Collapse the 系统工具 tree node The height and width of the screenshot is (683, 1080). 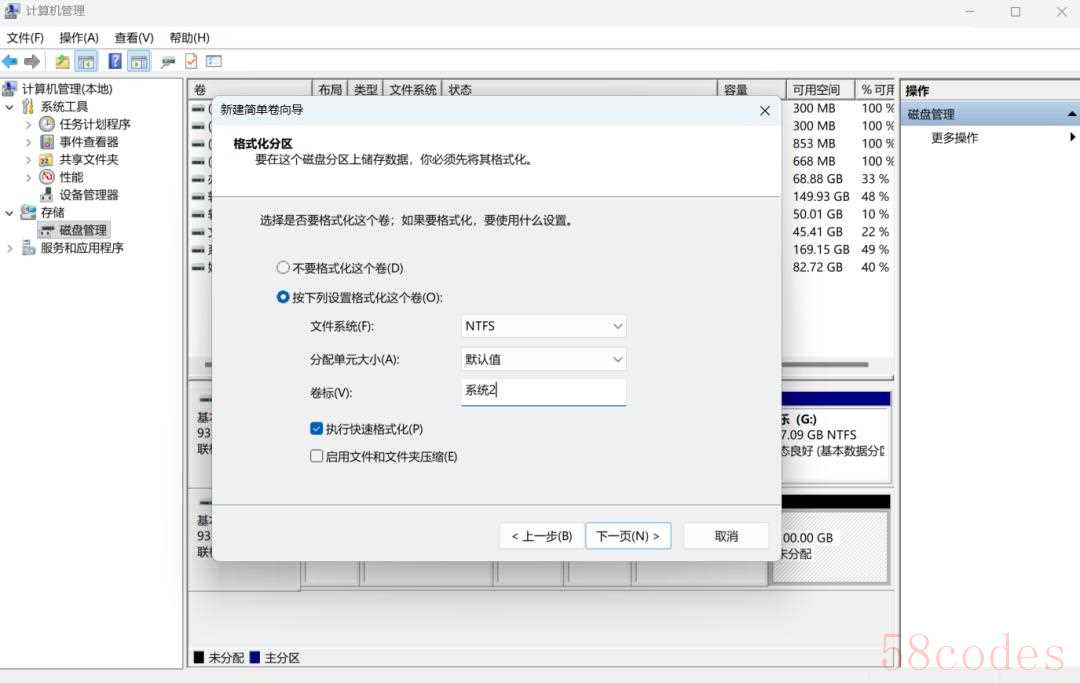coord(10,107)
